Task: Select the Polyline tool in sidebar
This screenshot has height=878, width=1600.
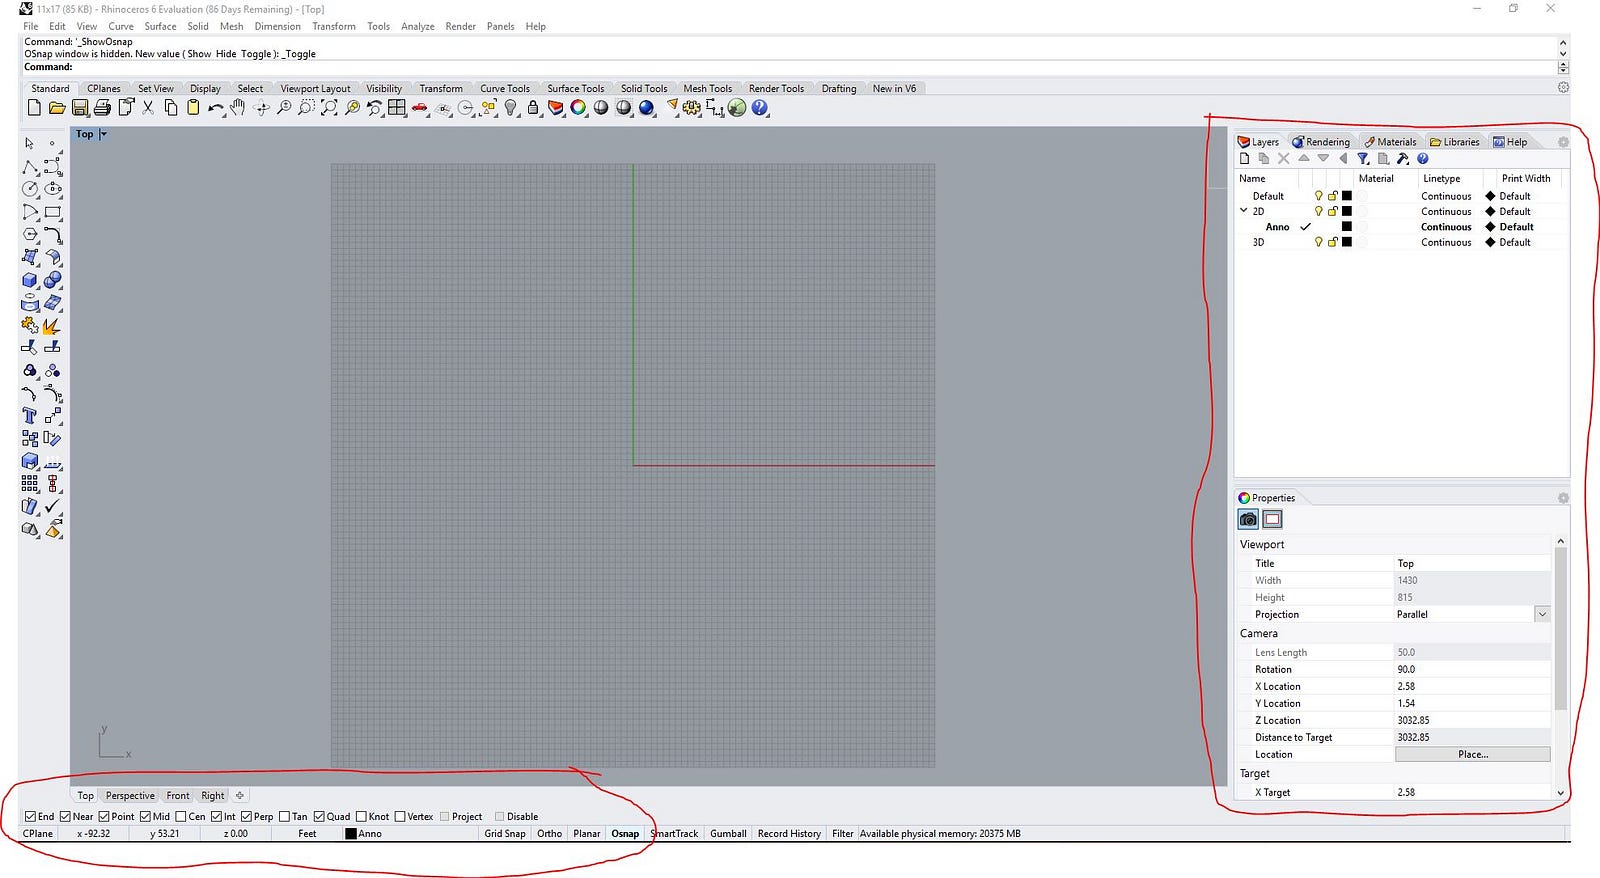Action: 30,166
